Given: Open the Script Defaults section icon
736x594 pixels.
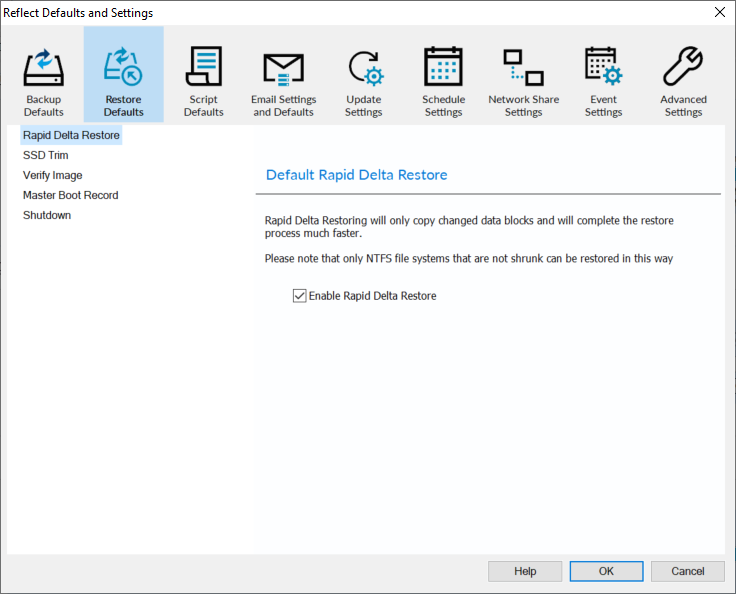Looking at the screenshot, I should 204,66.
